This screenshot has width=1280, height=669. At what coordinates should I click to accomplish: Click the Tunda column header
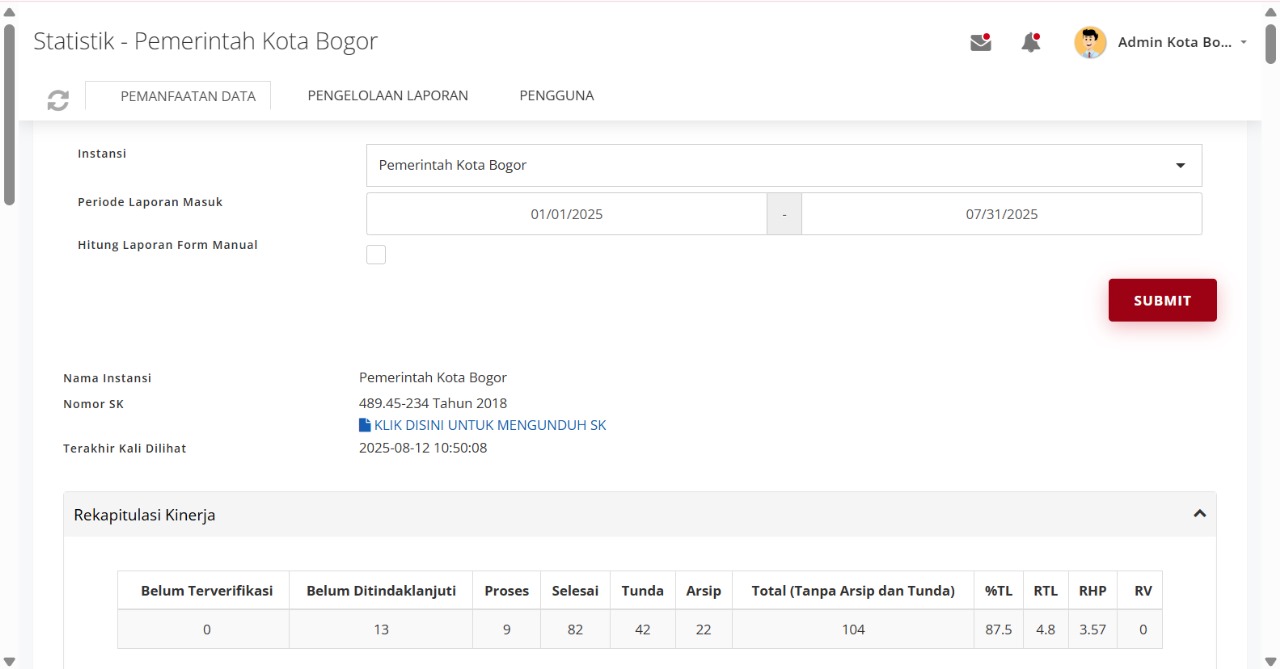tap(642, 590)
